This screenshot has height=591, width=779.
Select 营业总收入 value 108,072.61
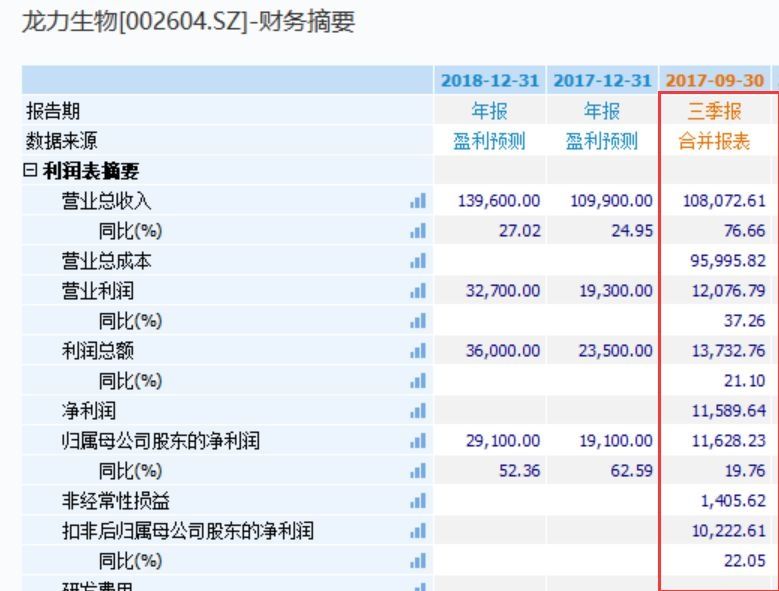[724, 201]
